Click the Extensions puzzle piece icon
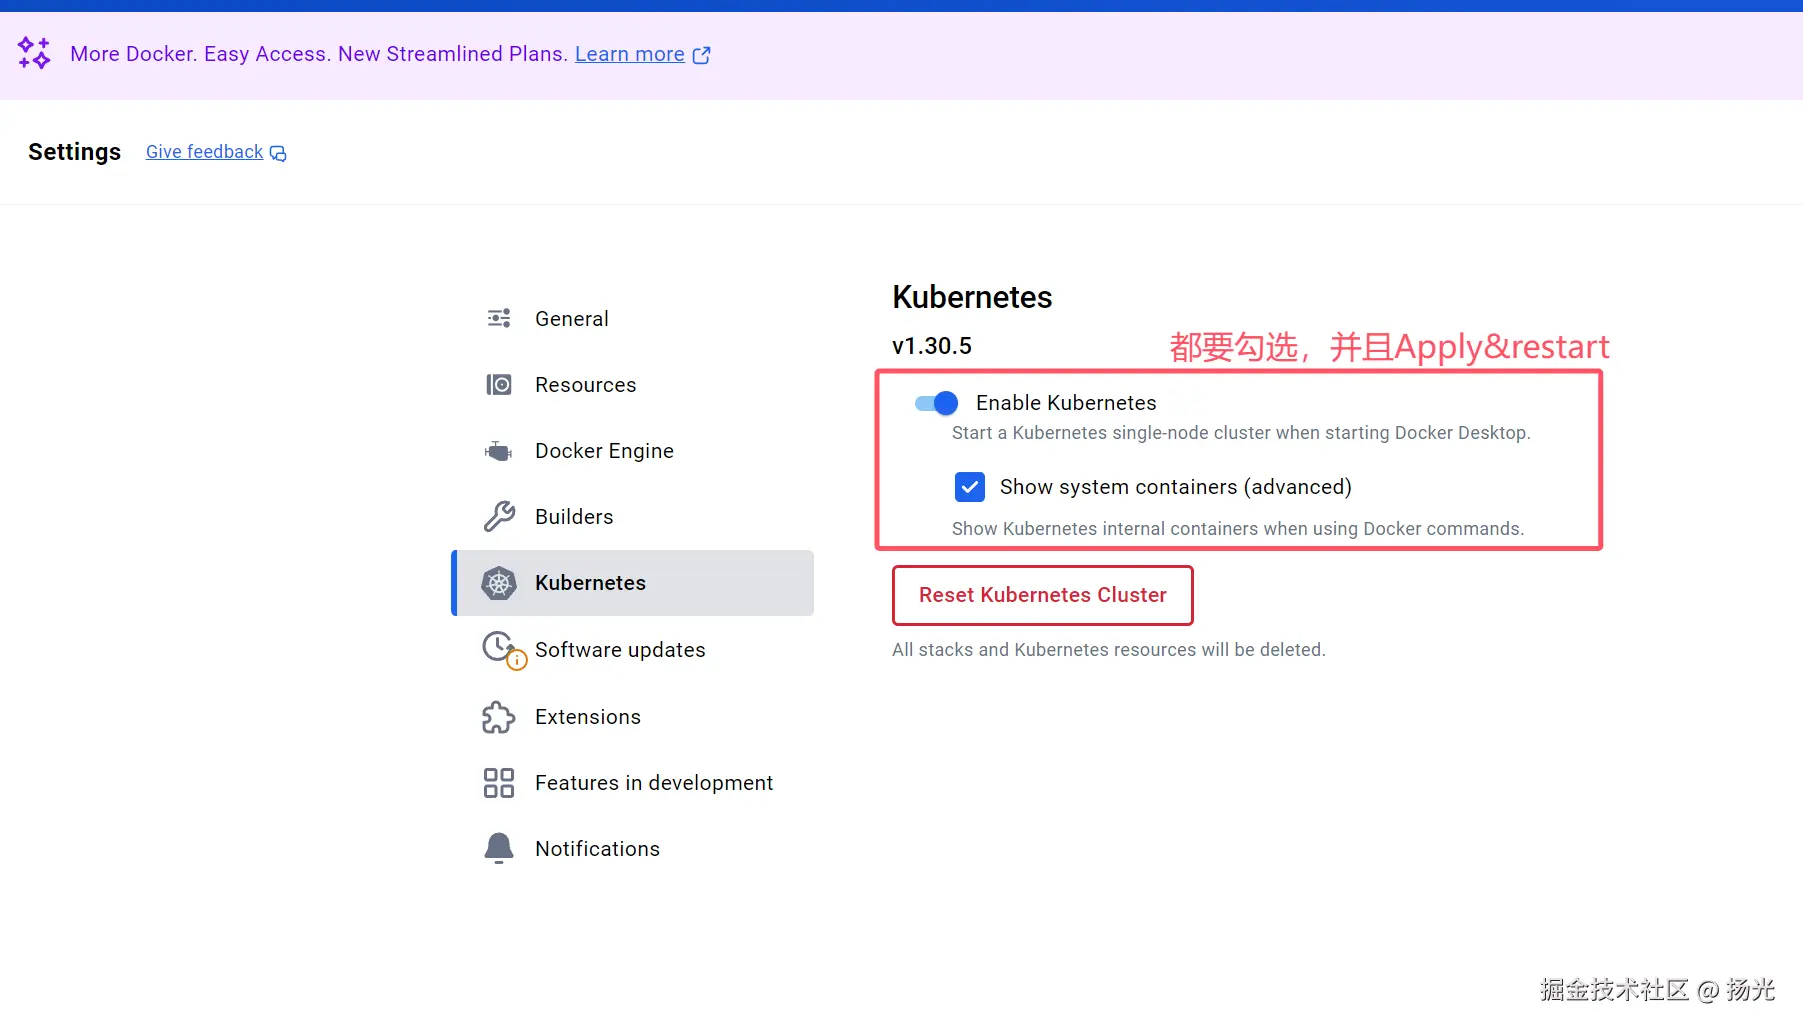Screen dimensions: 1803x1031 point(499,717)
